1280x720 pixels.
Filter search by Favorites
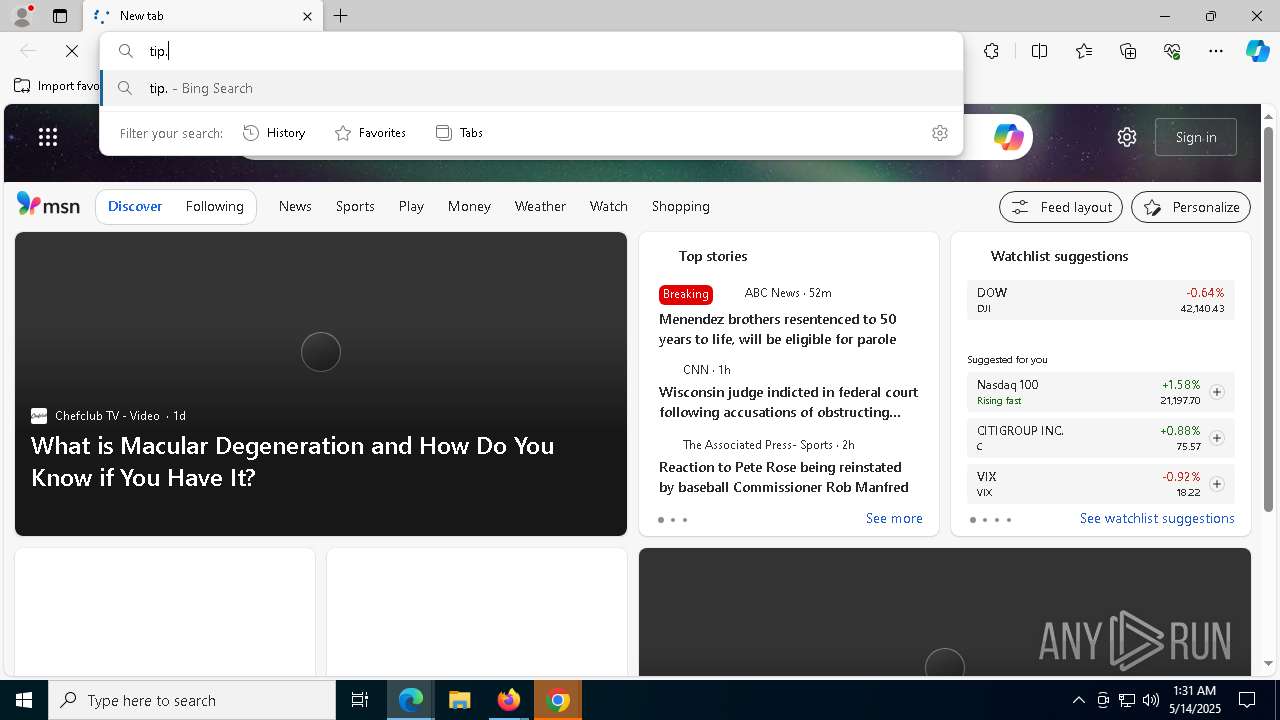pyautogui.click(x=370, y=133)
